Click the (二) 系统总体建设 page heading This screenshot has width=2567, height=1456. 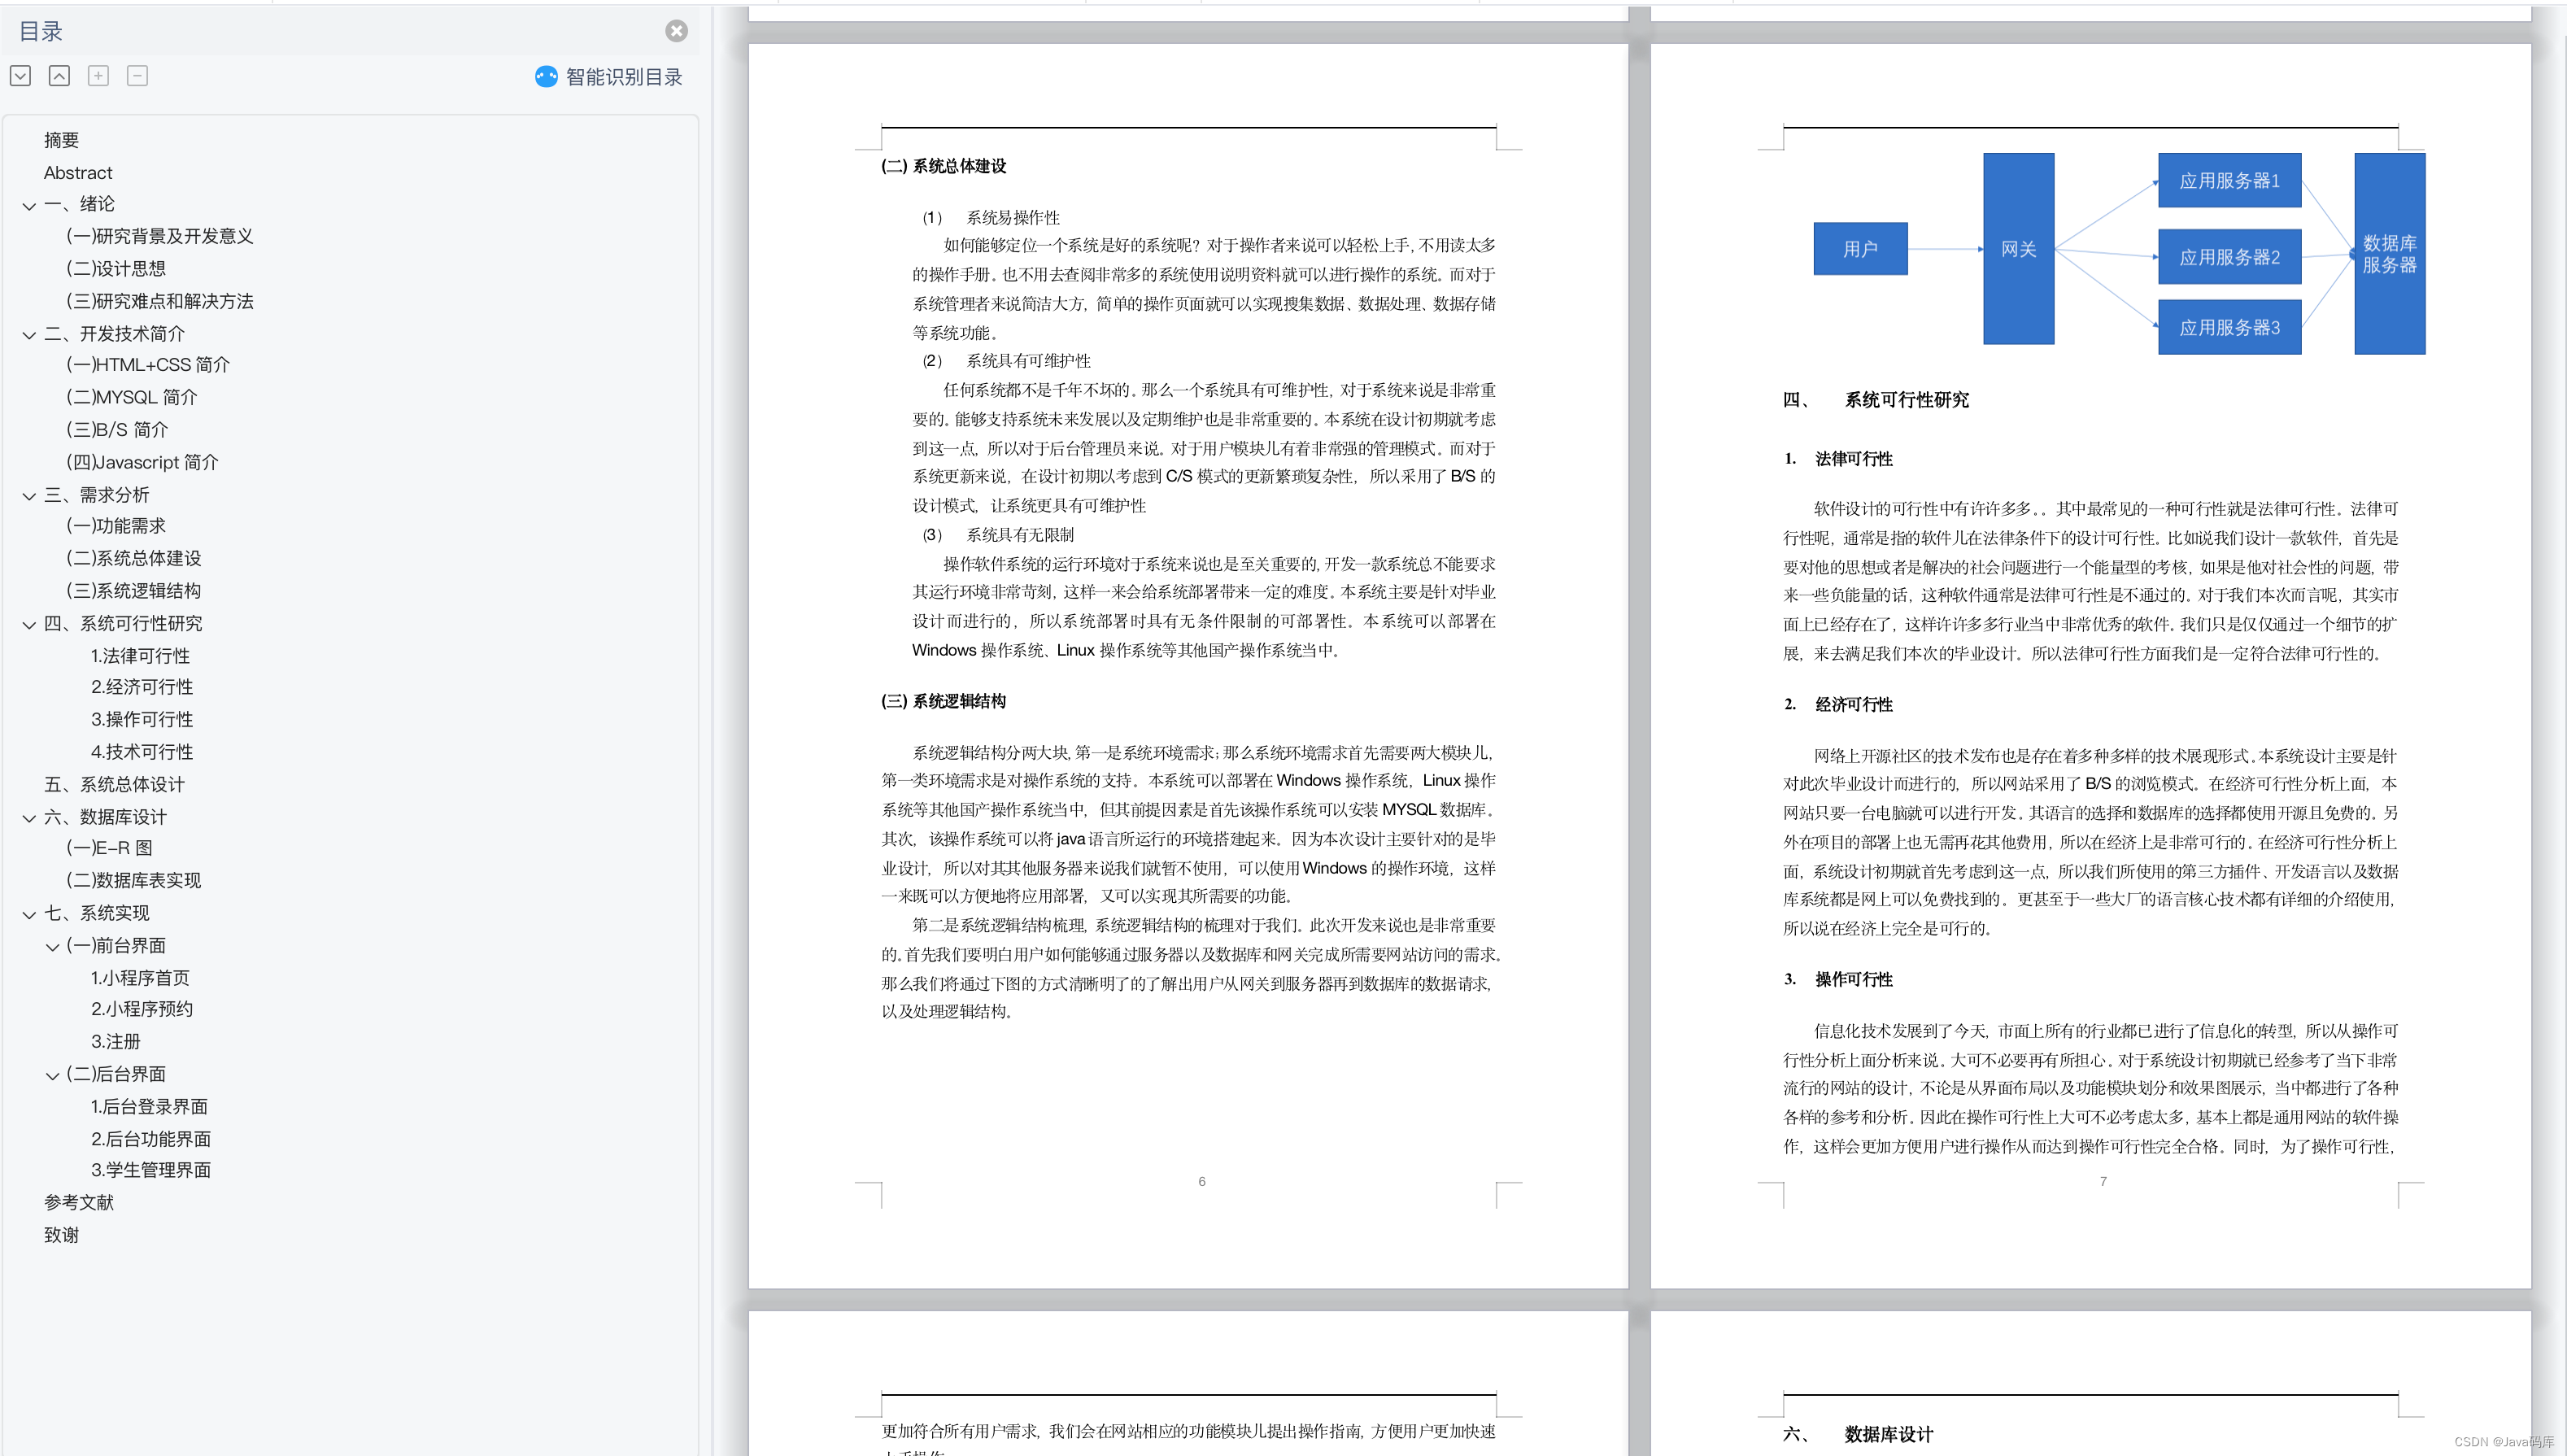[x=943, y=166]
